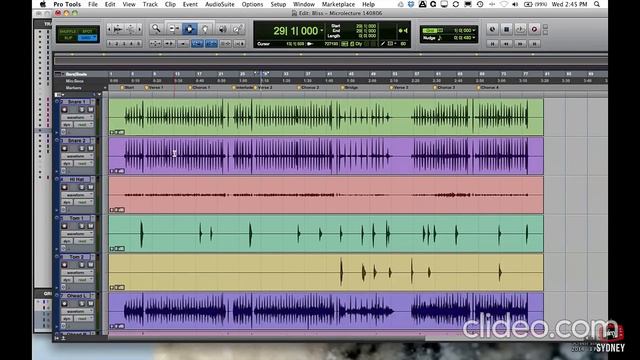Open the Nudge value dropdown
640x360 pixels.
click(473, 38)
